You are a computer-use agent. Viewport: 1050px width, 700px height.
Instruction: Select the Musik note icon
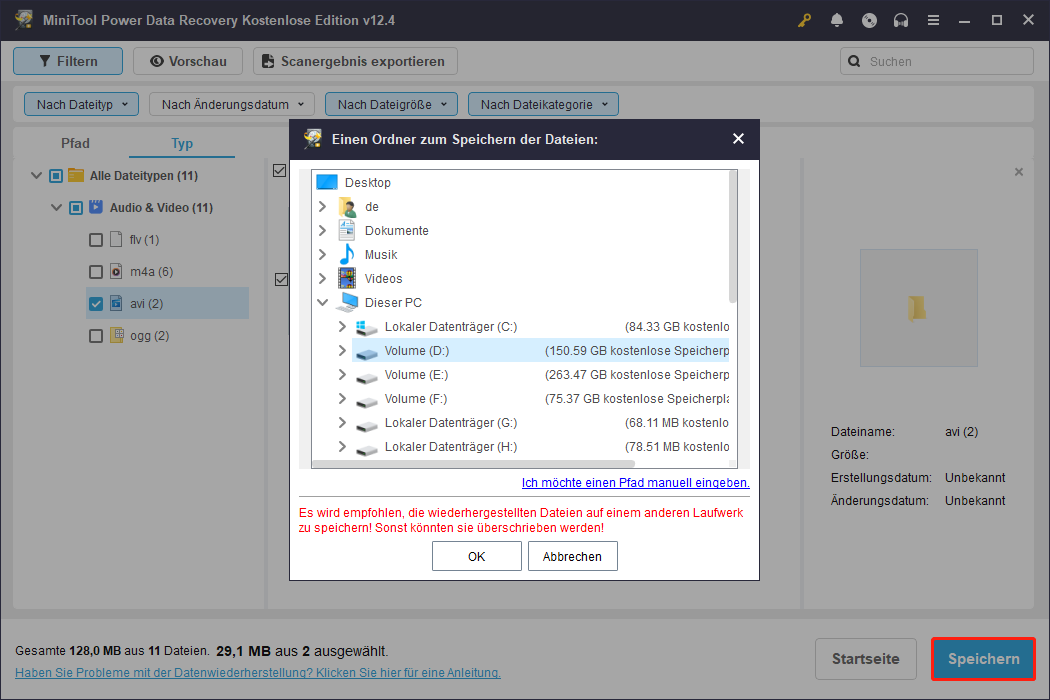(x=347, y=255)
